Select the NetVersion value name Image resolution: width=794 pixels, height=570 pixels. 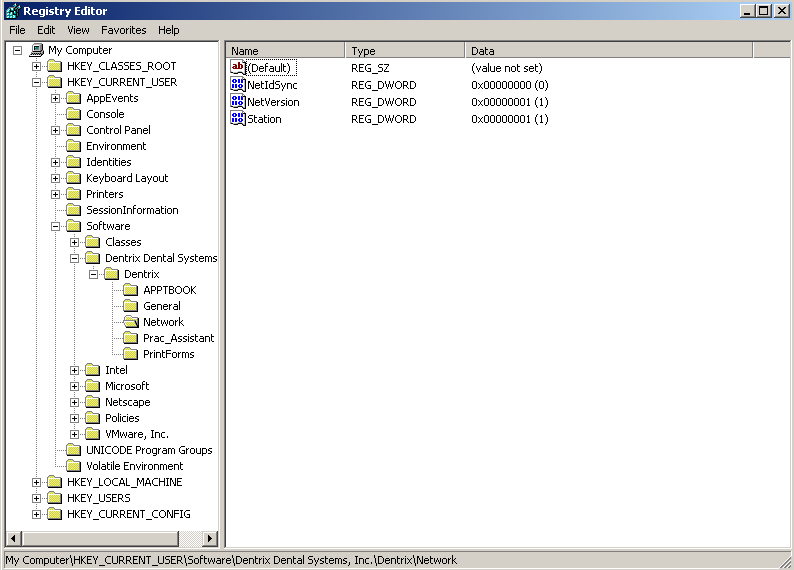[x=273, y=102]
